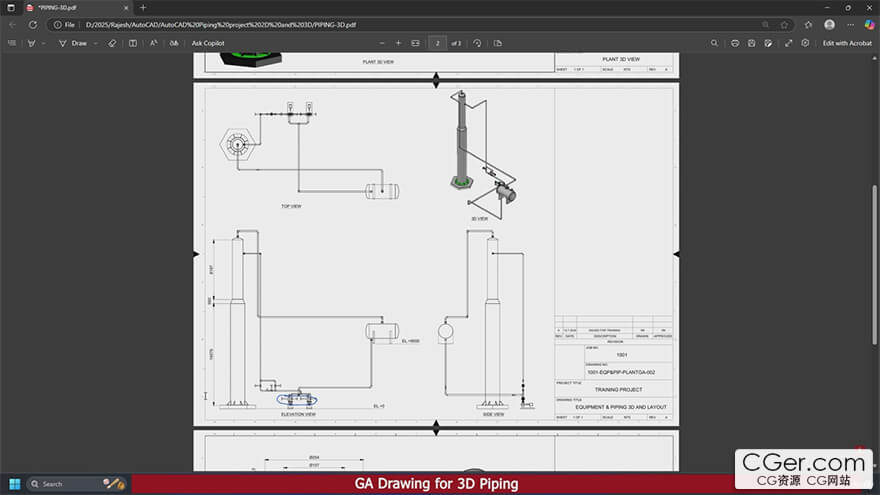
Task: Toggle the table of contents sidebar
Action: [x=11, y=43]
